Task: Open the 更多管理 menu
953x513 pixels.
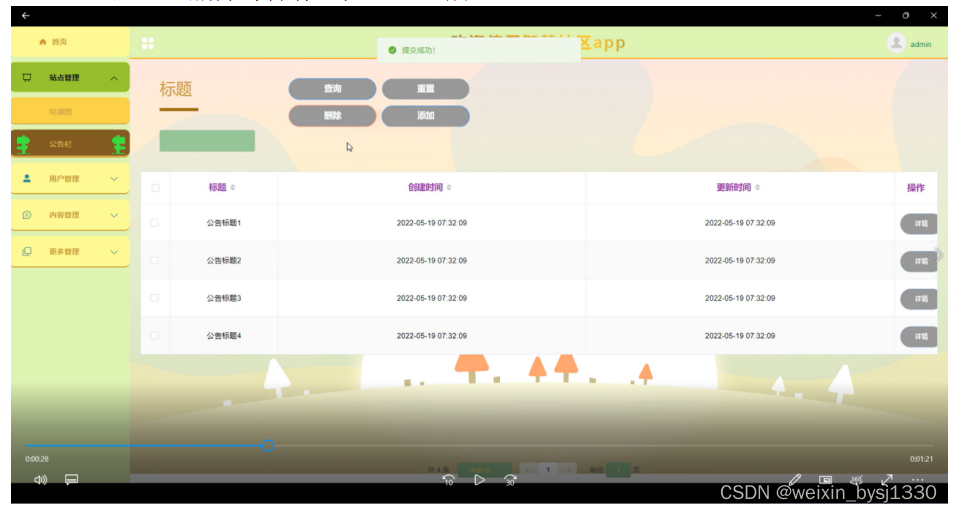Action: point(70,252)
